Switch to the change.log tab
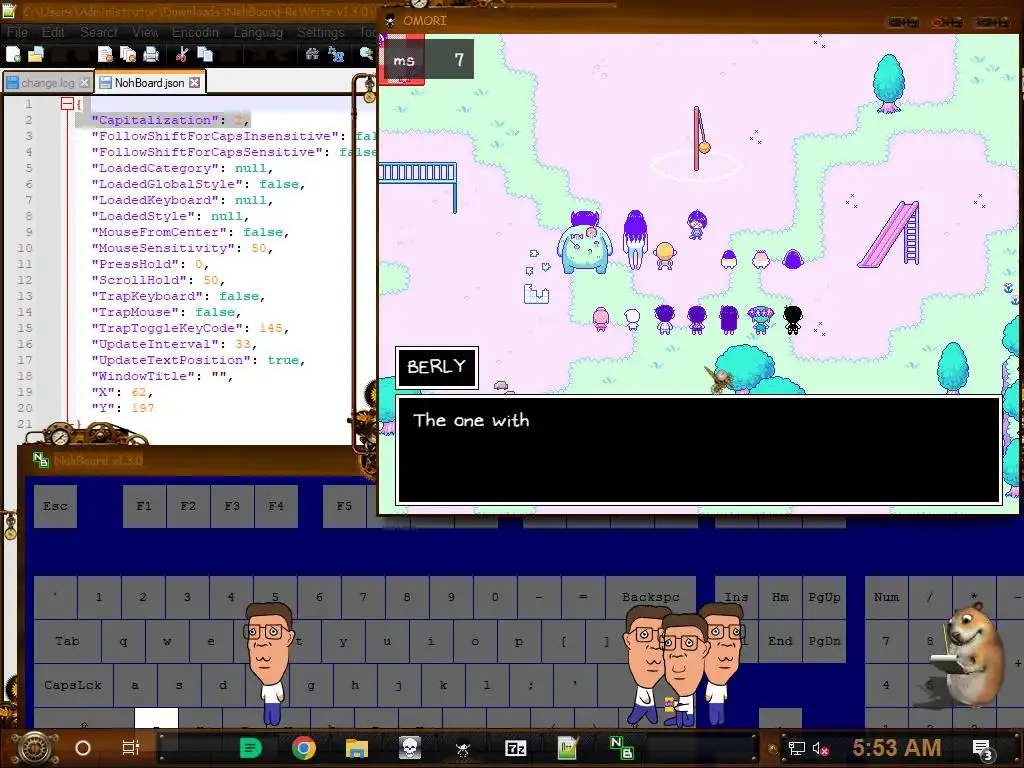This screenshot has height=768, width=1024. click(x=48, y=83)
